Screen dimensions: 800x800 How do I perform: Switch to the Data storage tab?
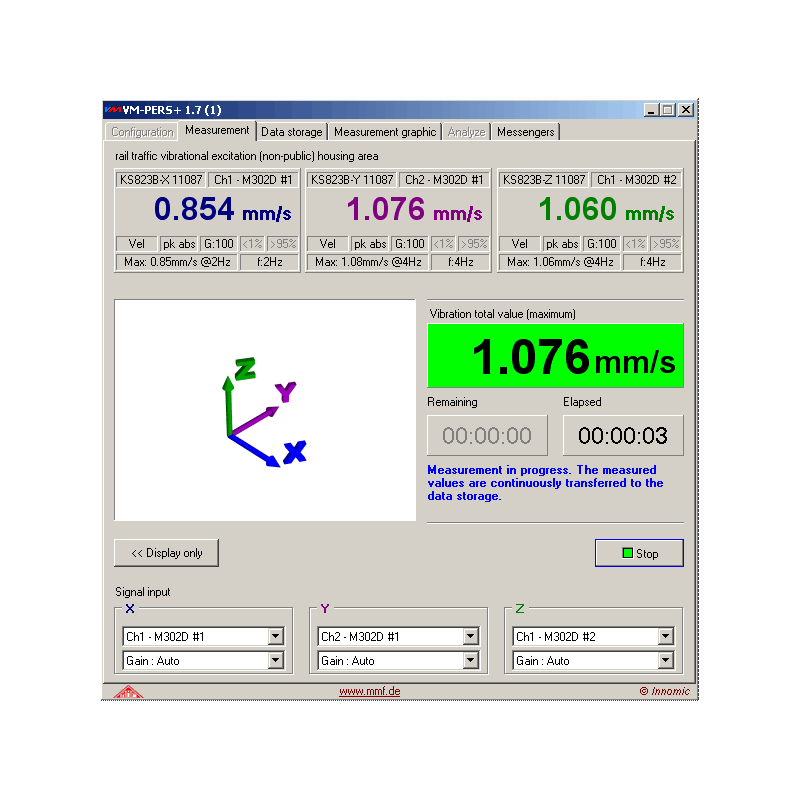[292, 132]
